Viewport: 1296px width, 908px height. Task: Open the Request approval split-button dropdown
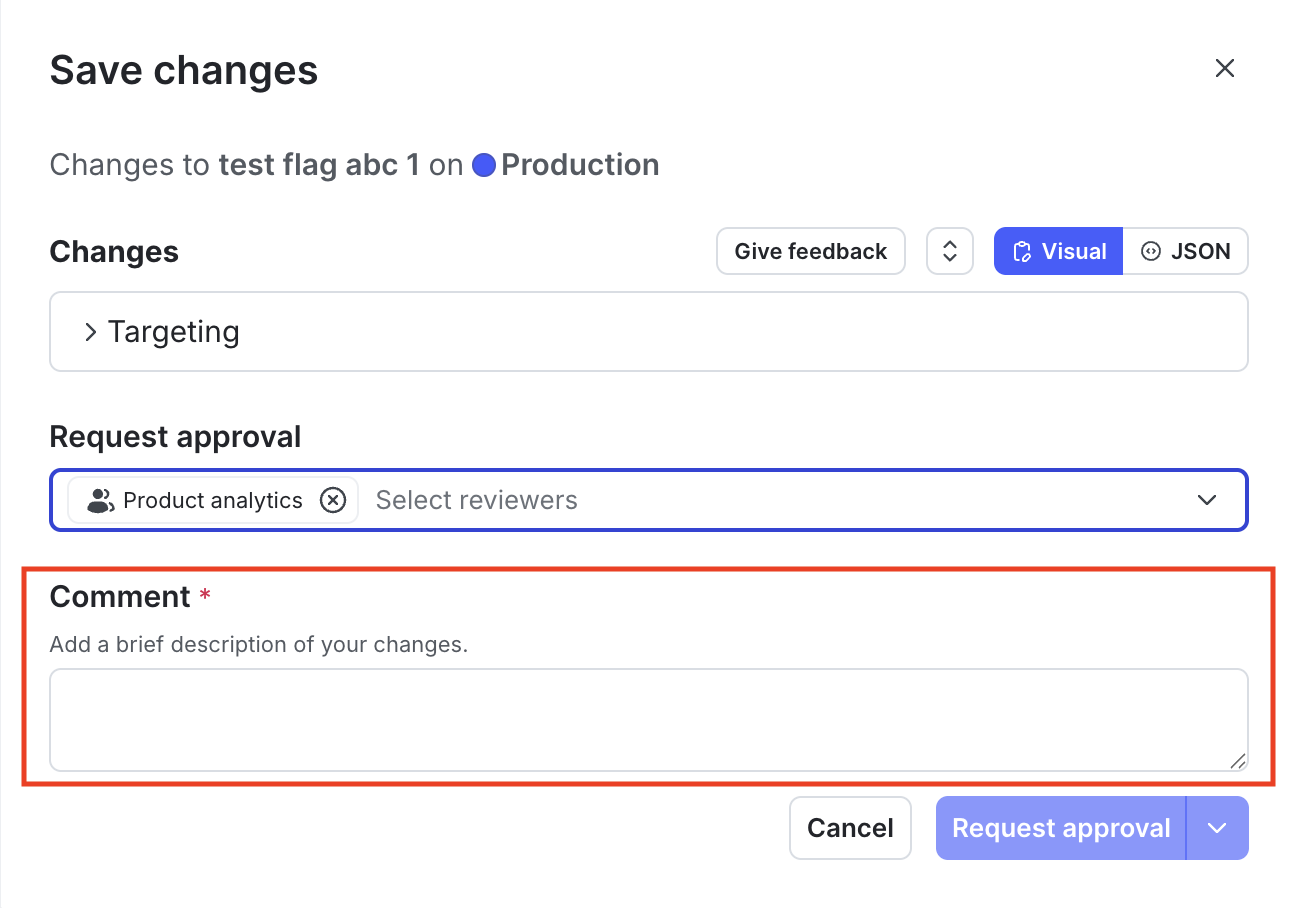[x=1218, y=828]
